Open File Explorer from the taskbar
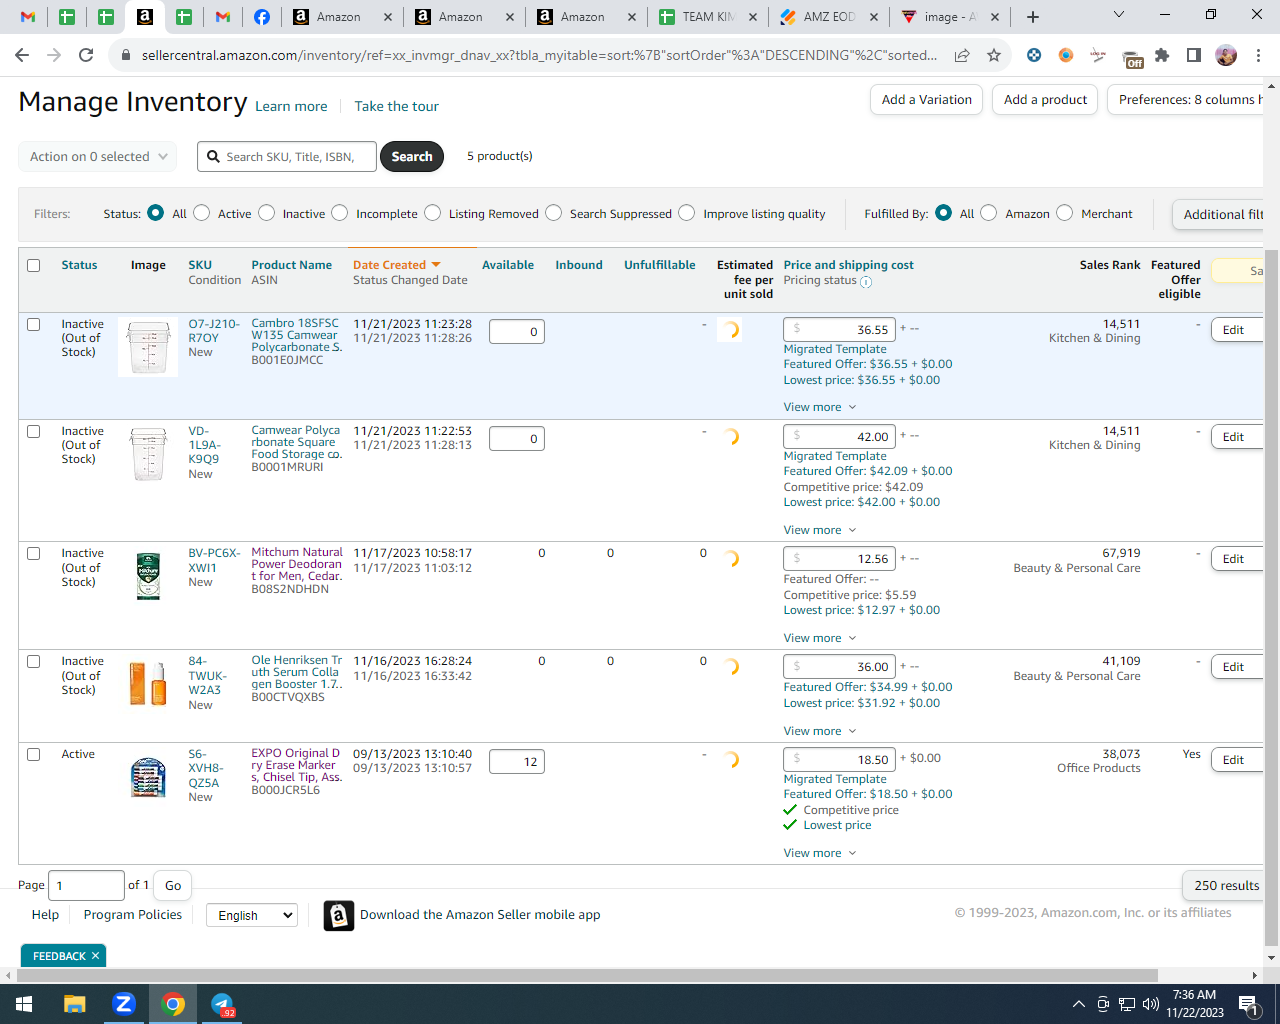The width and height of the screenshot is (1280, 1024). [x=75, y=1004]
